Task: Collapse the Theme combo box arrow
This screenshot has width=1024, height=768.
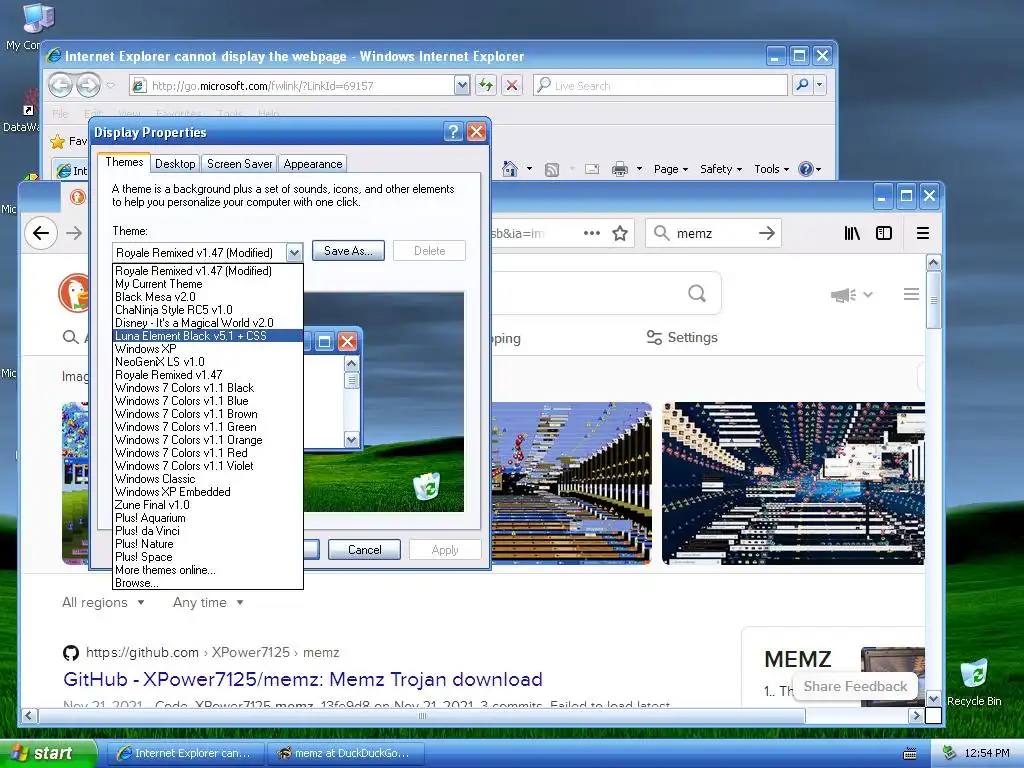Action: [x=295, y=252]
